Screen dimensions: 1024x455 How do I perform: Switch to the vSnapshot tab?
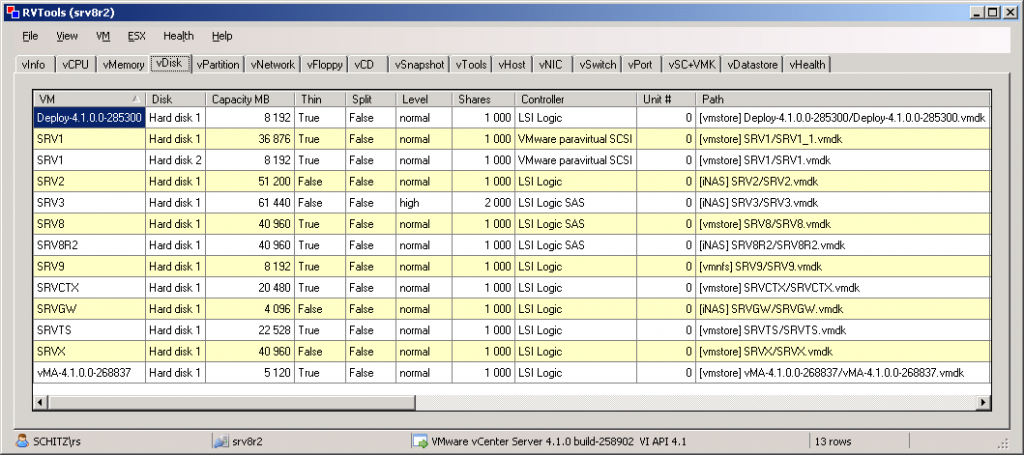420,65
